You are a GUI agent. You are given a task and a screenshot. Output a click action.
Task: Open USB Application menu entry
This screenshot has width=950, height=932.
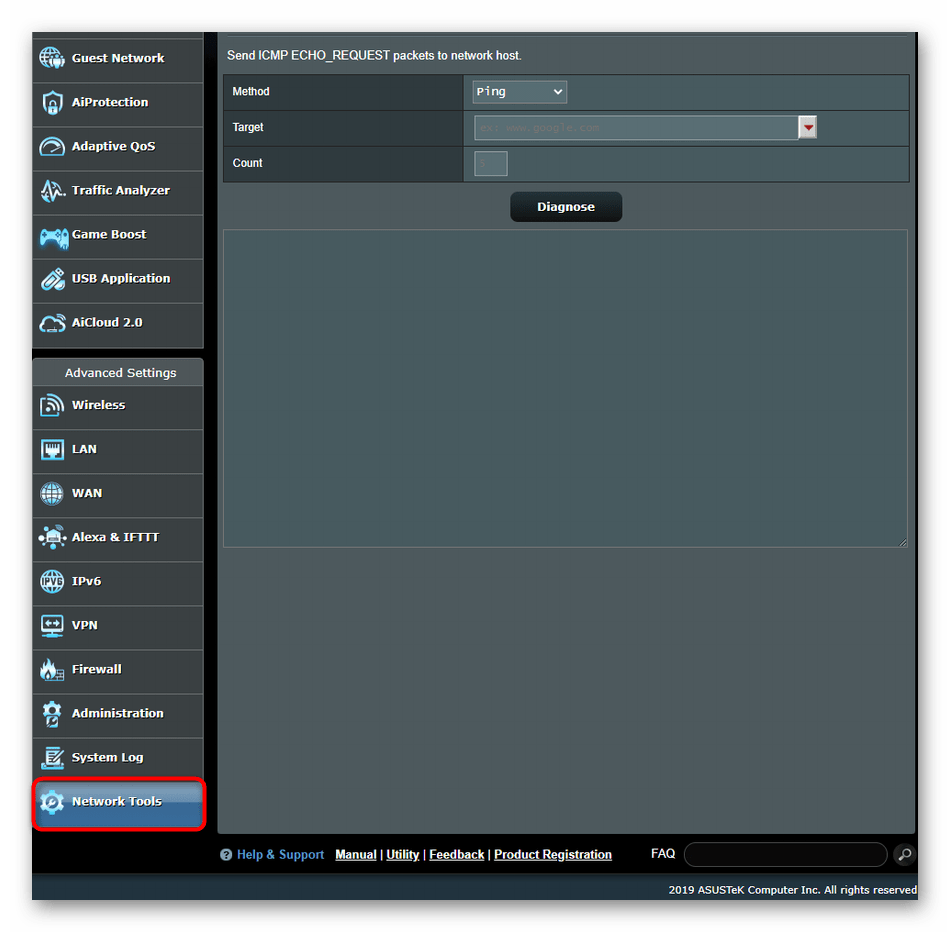click(118, 281)
